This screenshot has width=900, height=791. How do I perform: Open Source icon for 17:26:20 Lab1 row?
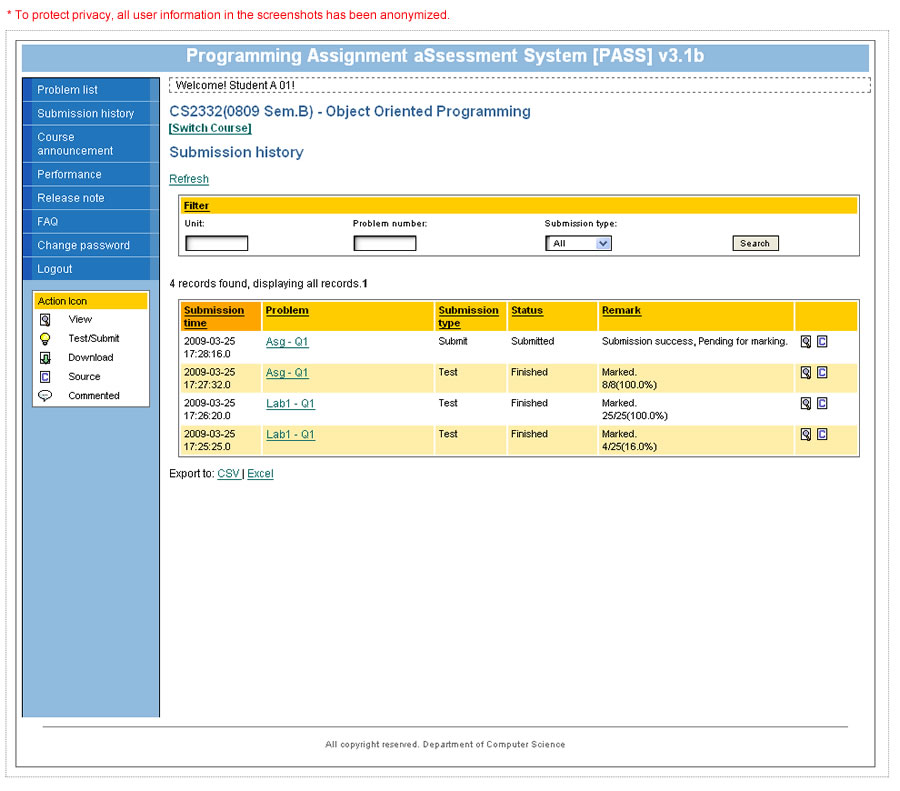click(822, 404)
